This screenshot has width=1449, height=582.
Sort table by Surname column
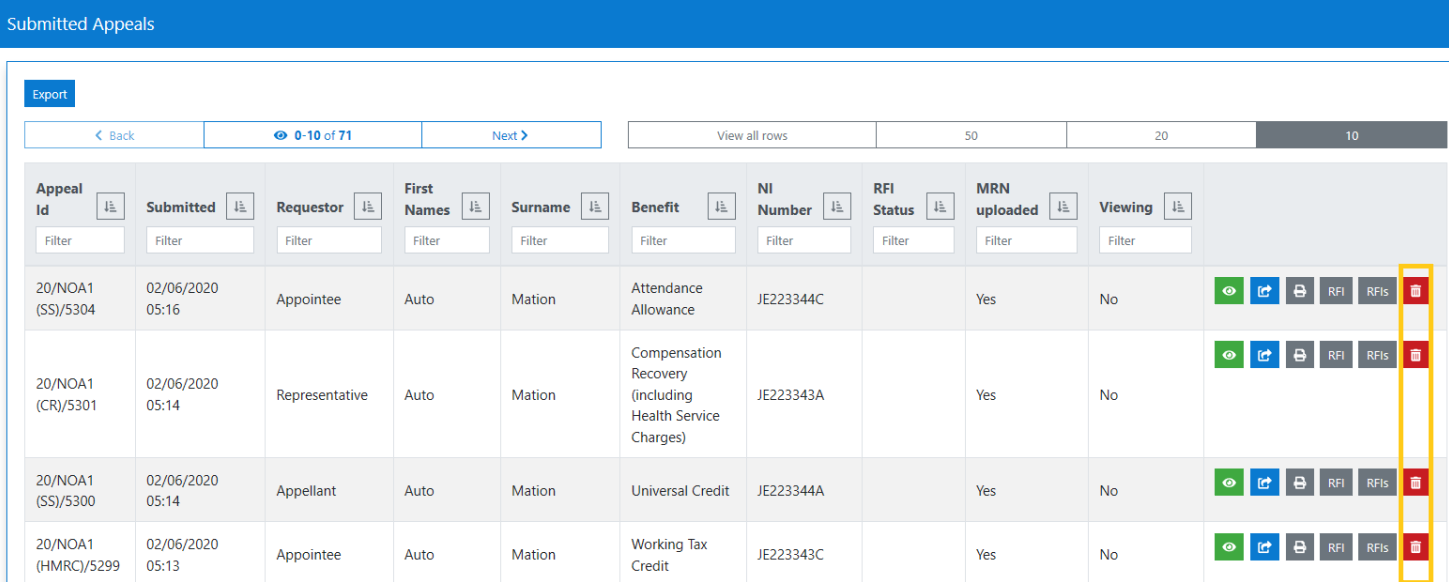click(x=595, y=207)
